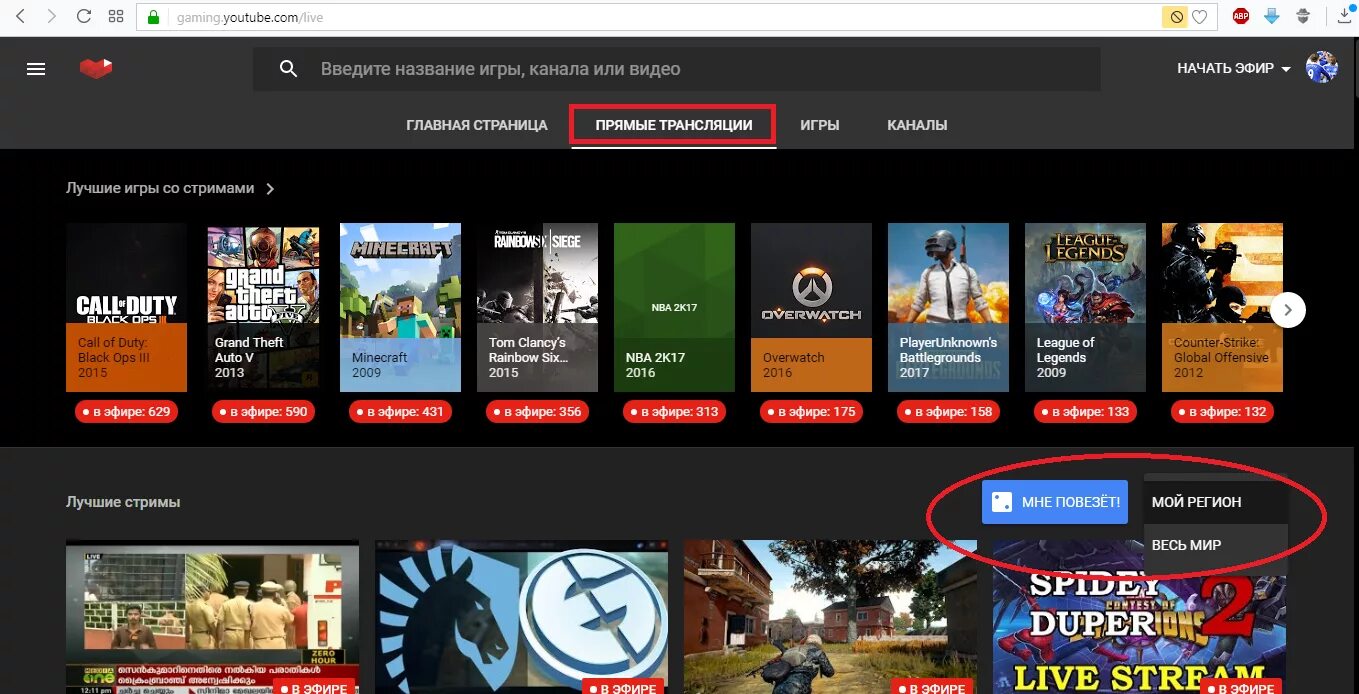
Task: Click the dice icon on Мне повезёт
Action: pyautogui.click(x=1002, y=501)
